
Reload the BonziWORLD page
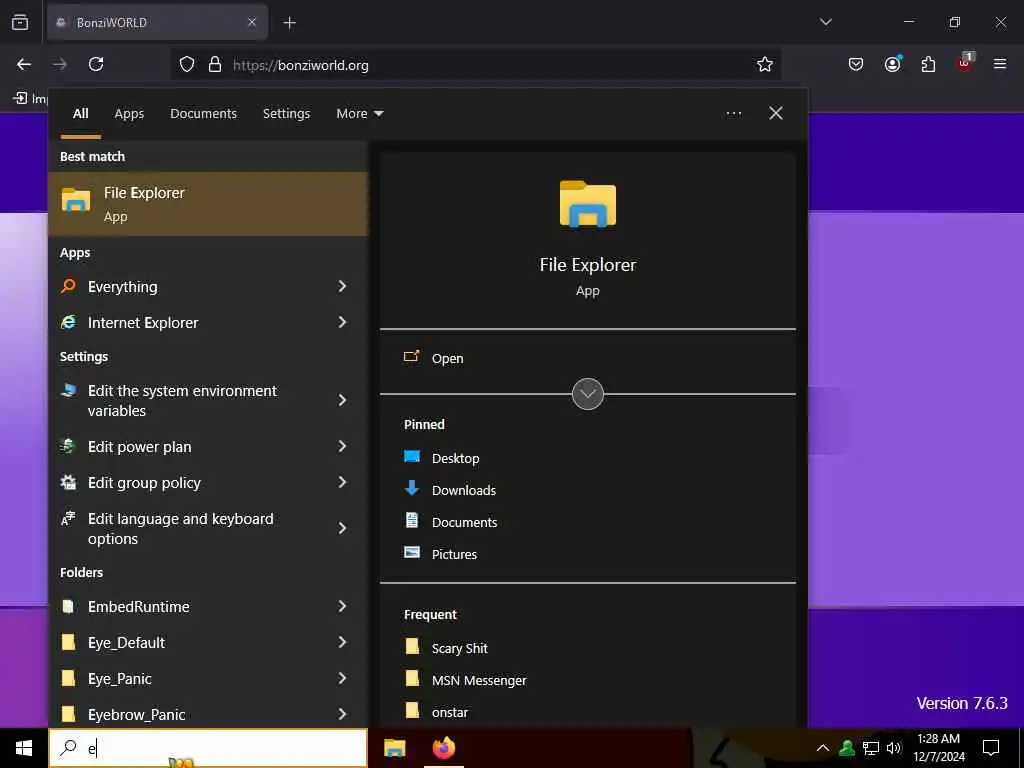(x=96, y=64)
